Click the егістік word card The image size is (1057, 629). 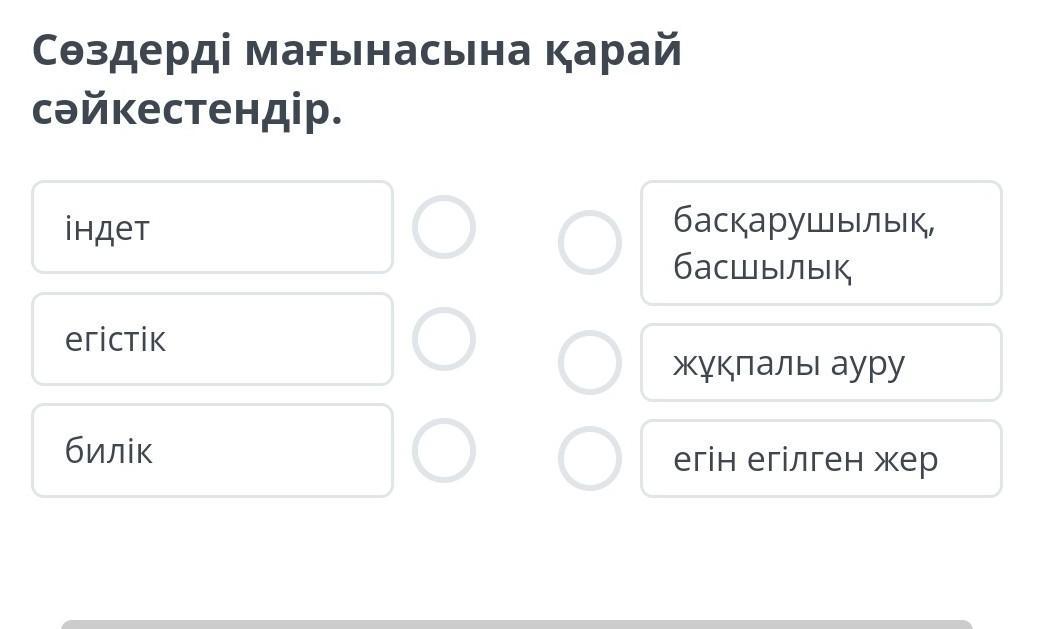click(x=212, y=339)
